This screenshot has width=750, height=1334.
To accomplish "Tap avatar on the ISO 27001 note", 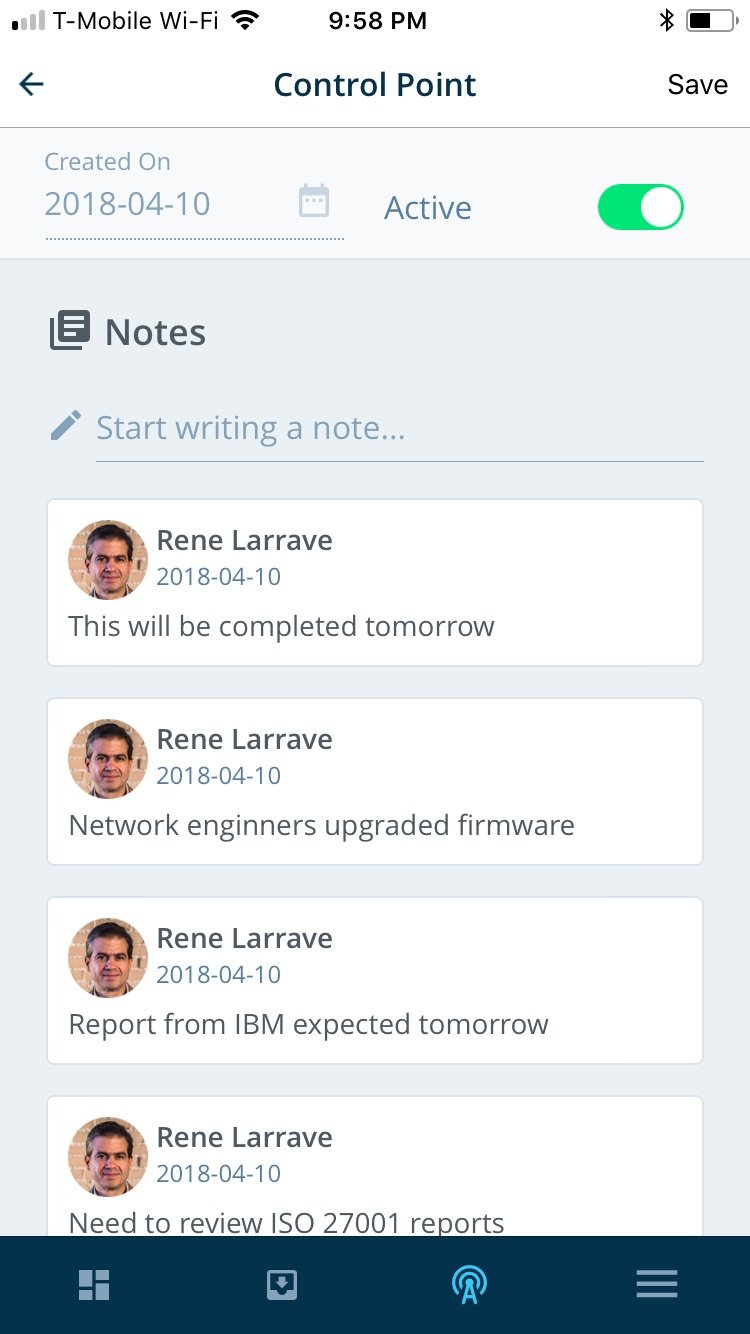I will tap(108, 1156).
